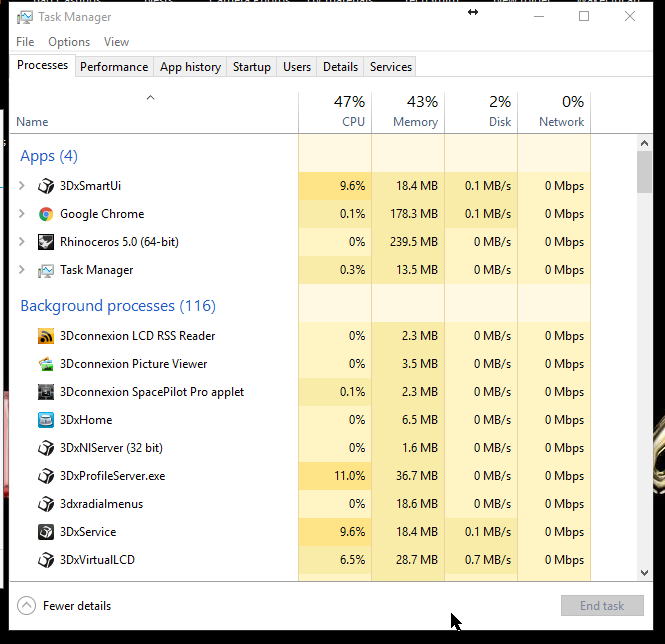665x644 pixels.
Task: Click the Fewer details link text
Action: 77,606
